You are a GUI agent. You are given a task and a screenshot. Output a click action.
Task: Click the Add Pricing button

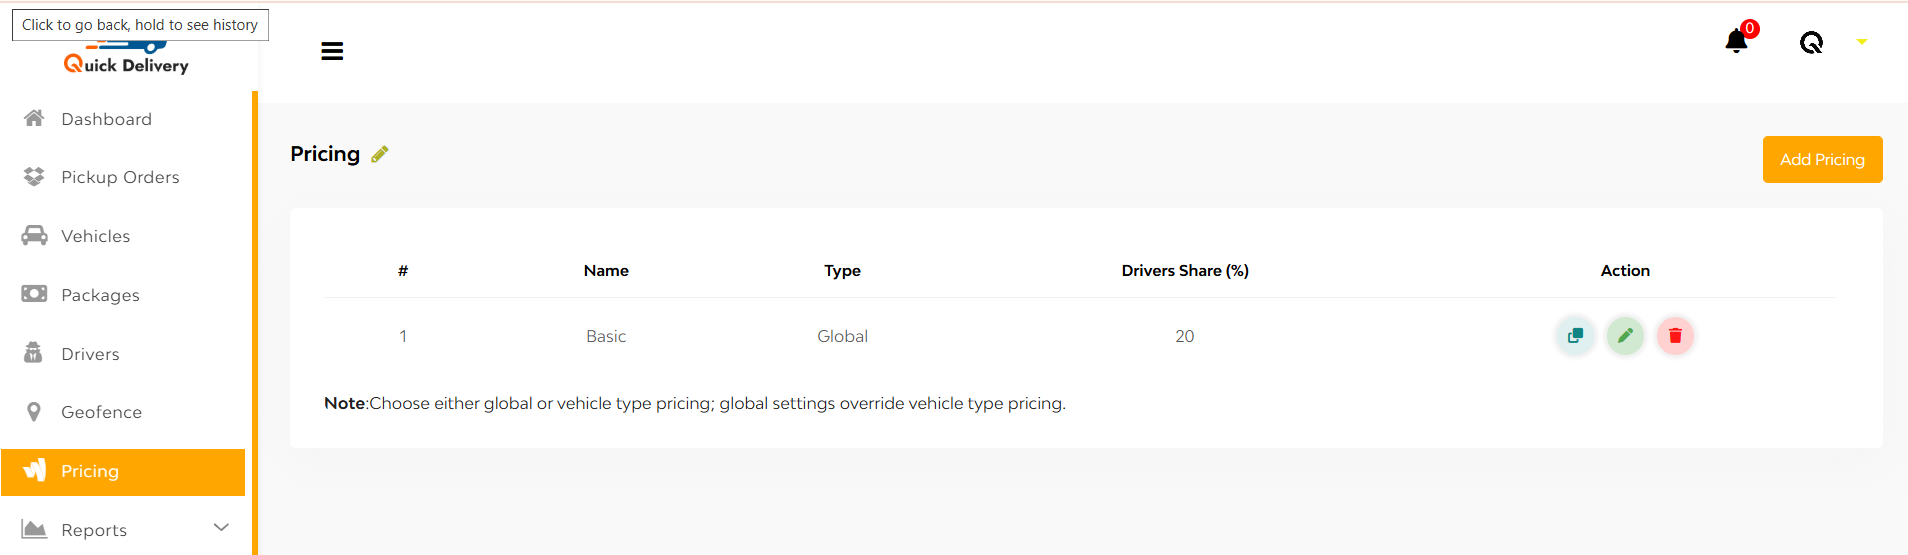[1822, 160]
